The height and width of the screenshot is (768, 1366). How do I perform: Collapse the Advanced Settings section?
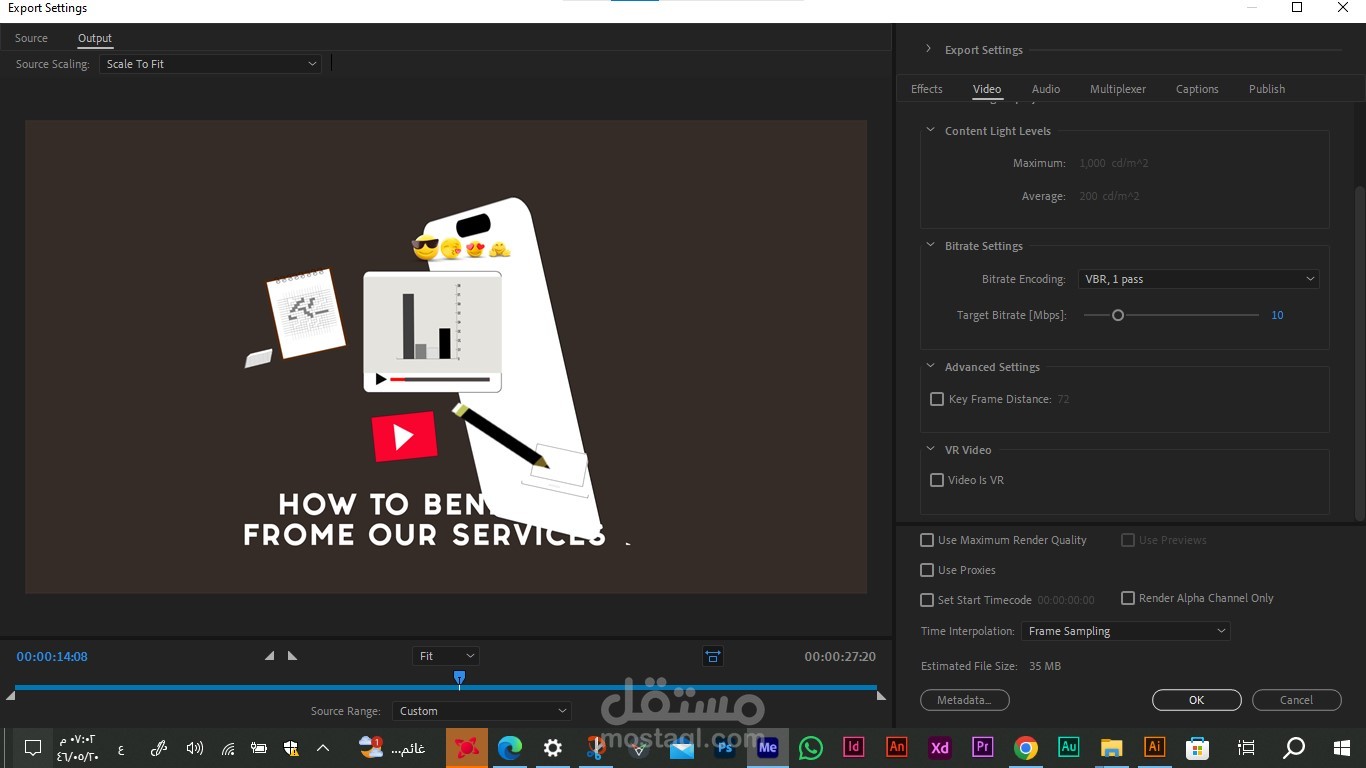pyautogui.click(x=930, y=366)
